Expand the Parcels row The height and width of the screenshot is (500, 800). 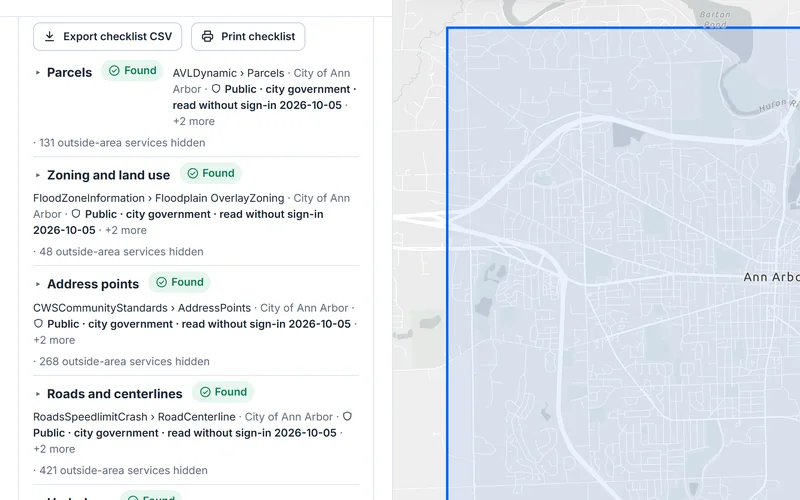pyautogui.click(x=38, y=72)
